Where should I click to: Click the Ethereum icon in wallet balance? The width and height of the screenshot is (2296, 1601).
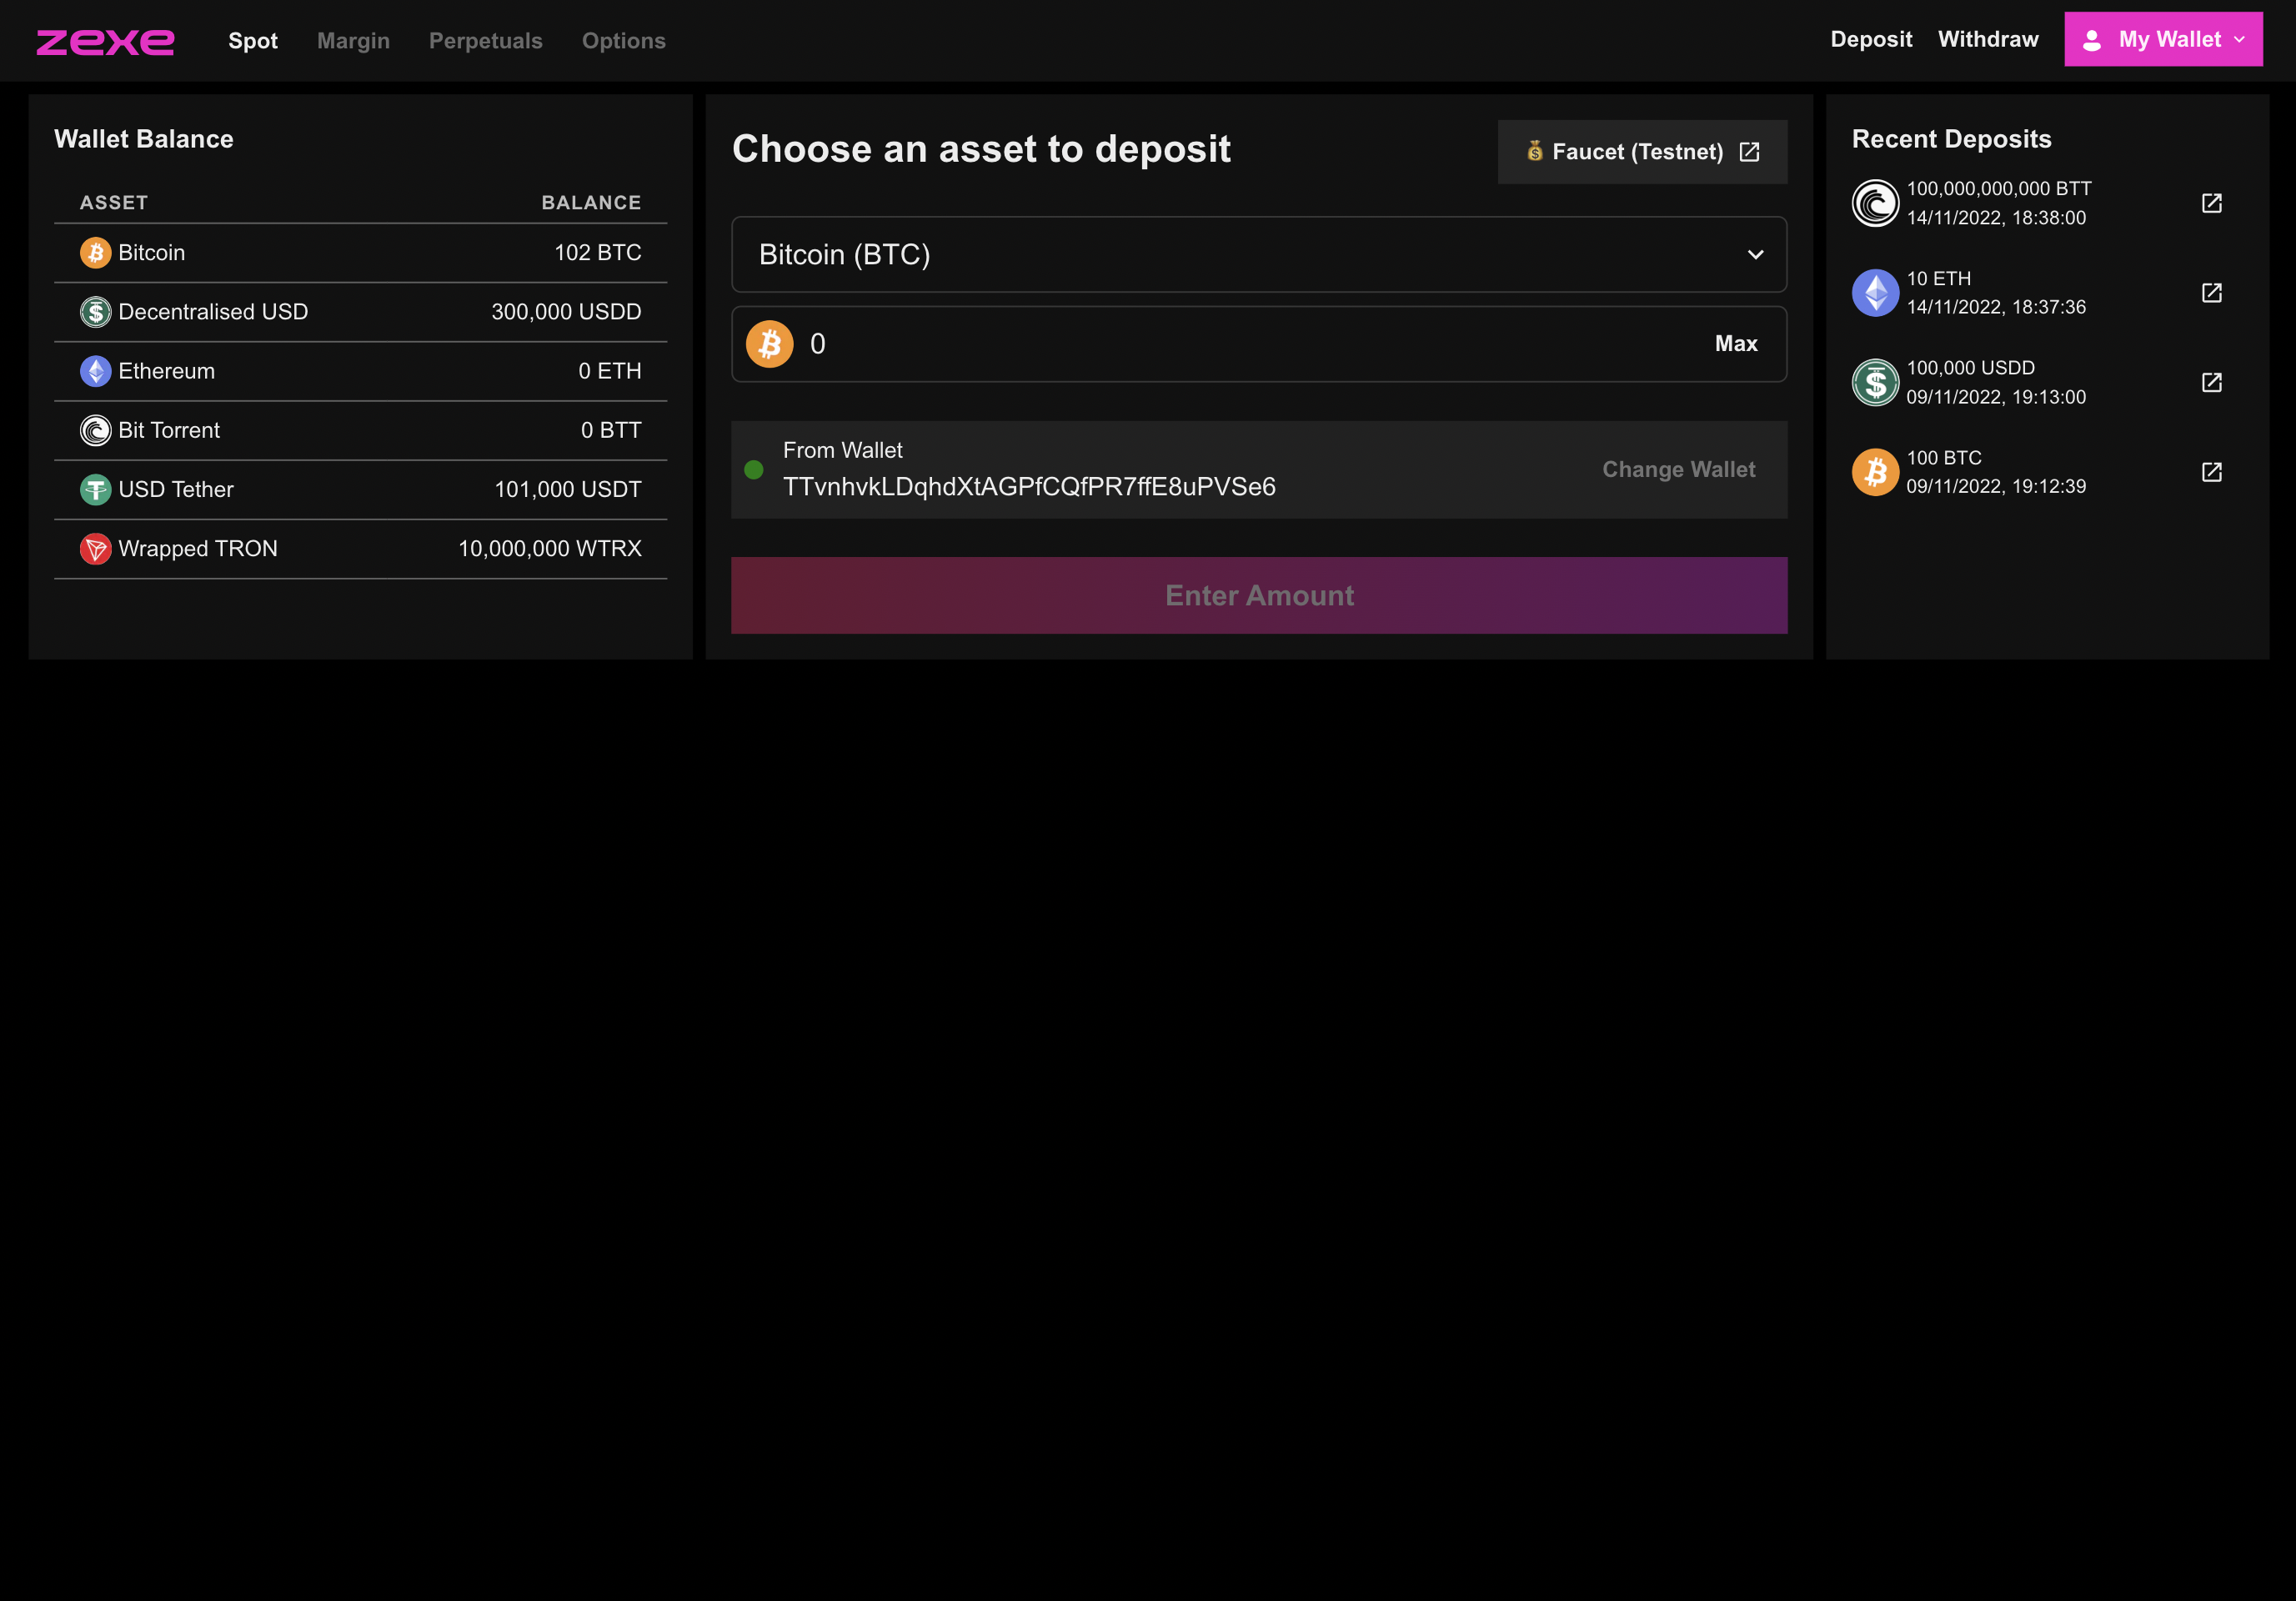pyautogui.click(x=95, y=371)
